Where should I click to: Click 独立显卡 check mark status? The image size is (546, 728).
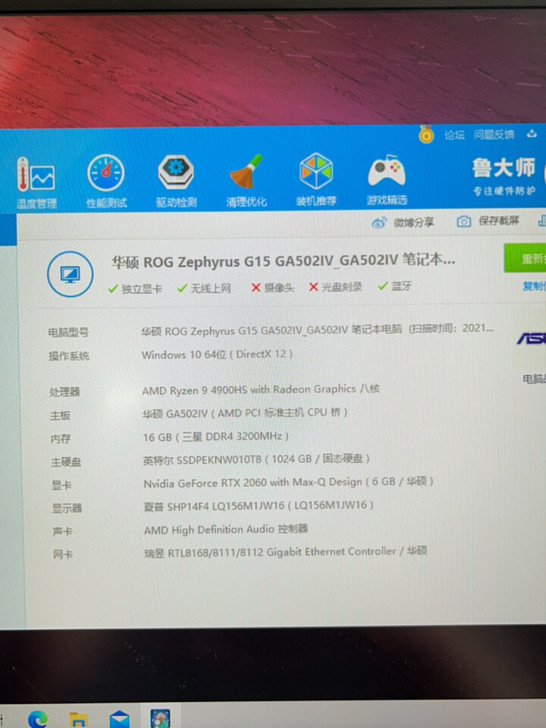[x=135, y=289]
